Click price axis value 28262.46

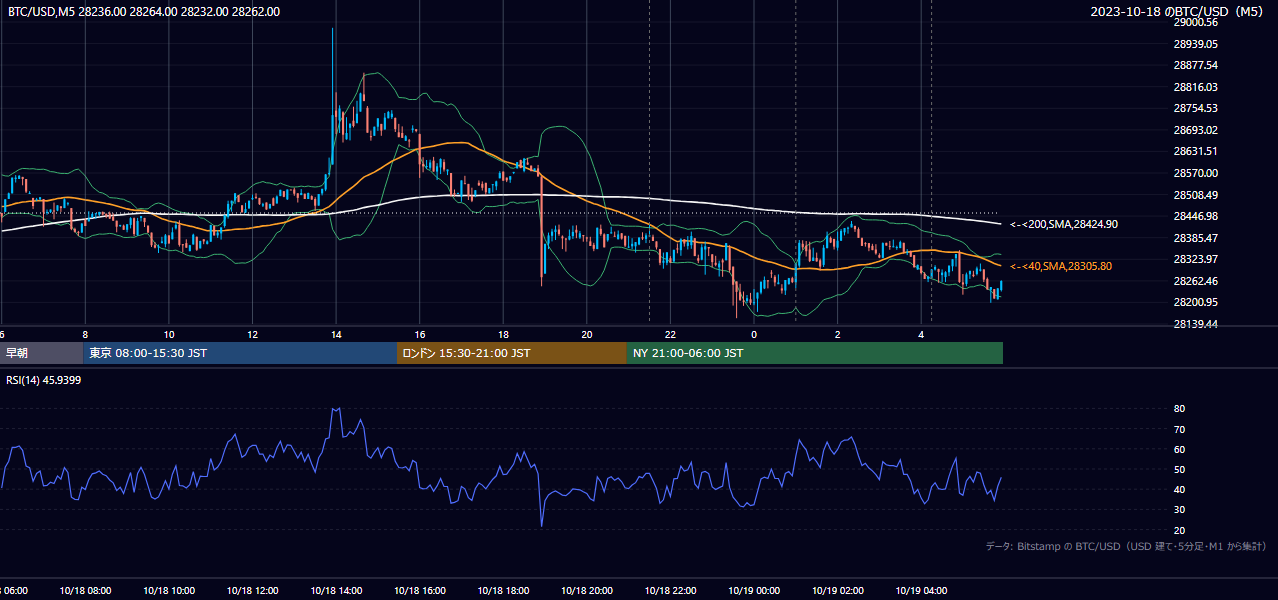1195,281
